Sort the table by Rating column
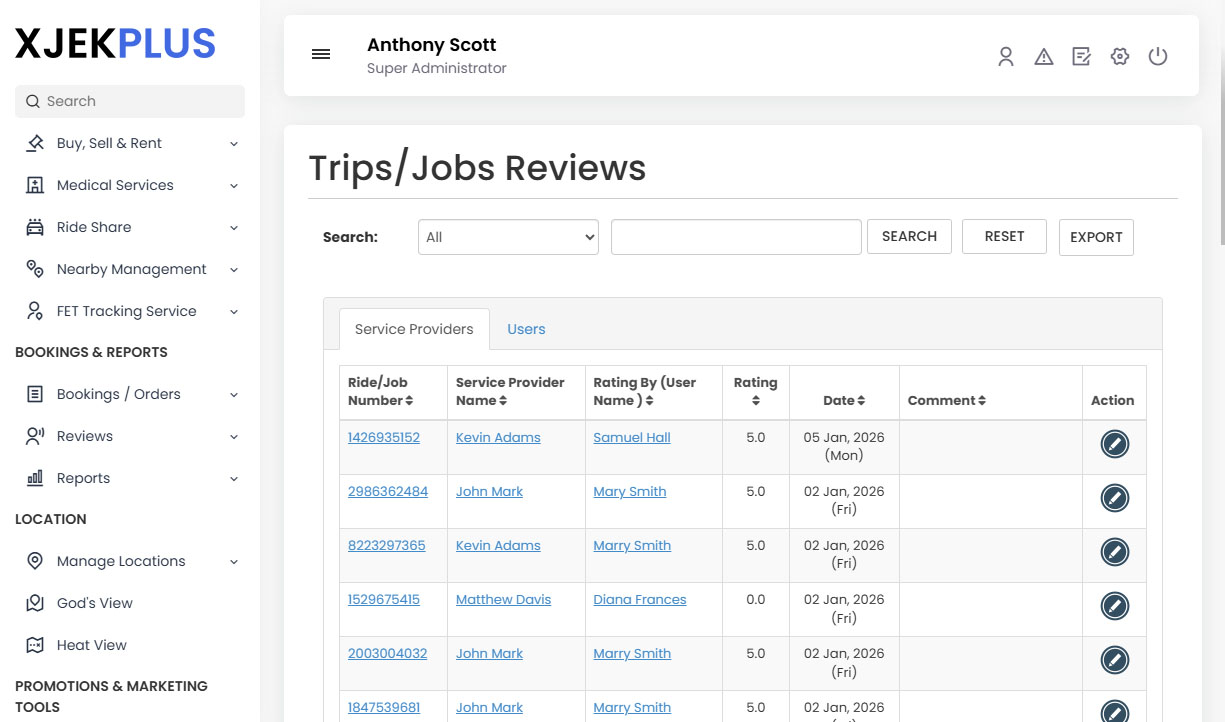This screenshot has height=722, width=1225. pyautogui.click(x=755, y=391)
